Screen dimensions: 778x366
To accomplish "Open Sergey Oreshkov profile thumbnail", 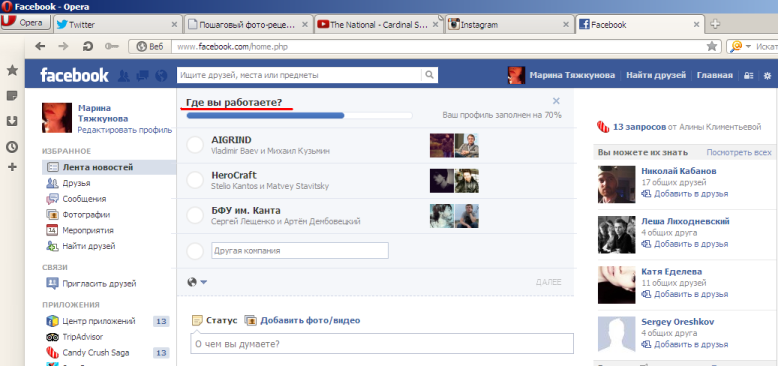I will (616, 335).
